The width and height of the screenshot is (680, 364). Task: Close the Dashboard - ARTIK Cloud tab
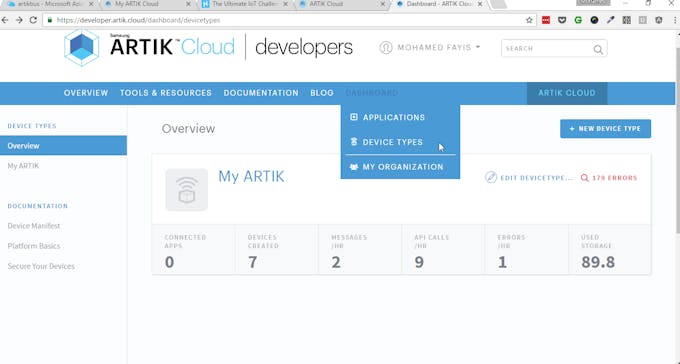(480, 4)
